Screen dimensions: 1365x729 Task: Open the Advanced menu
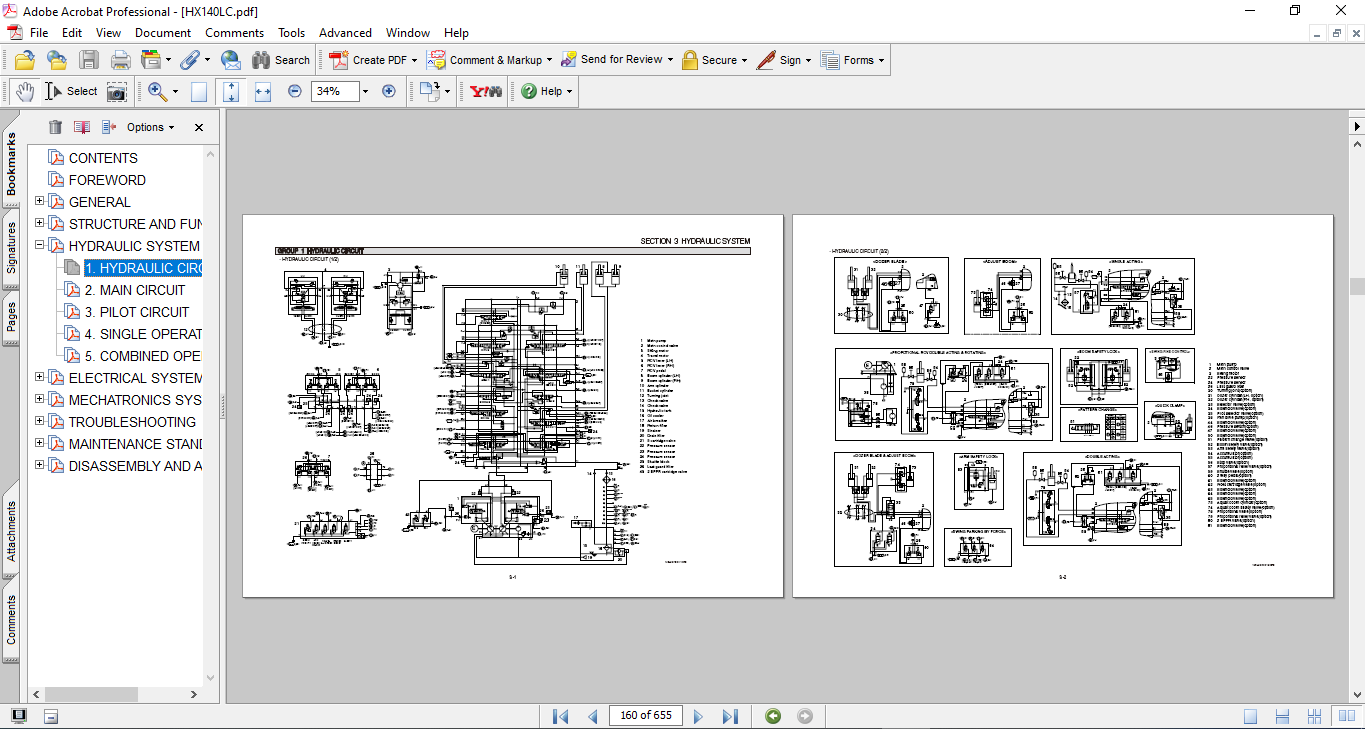345,33
